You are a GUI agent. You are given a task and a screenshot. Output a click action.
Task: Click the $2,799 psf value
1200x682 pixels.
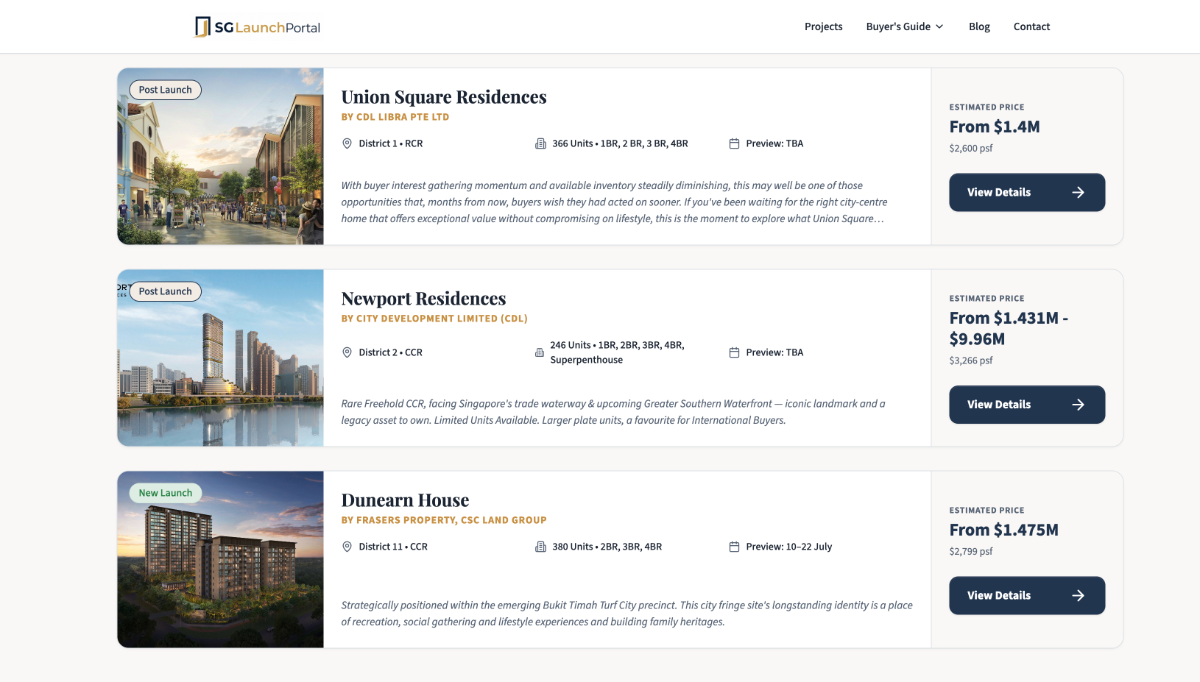(x=971, y=552)
